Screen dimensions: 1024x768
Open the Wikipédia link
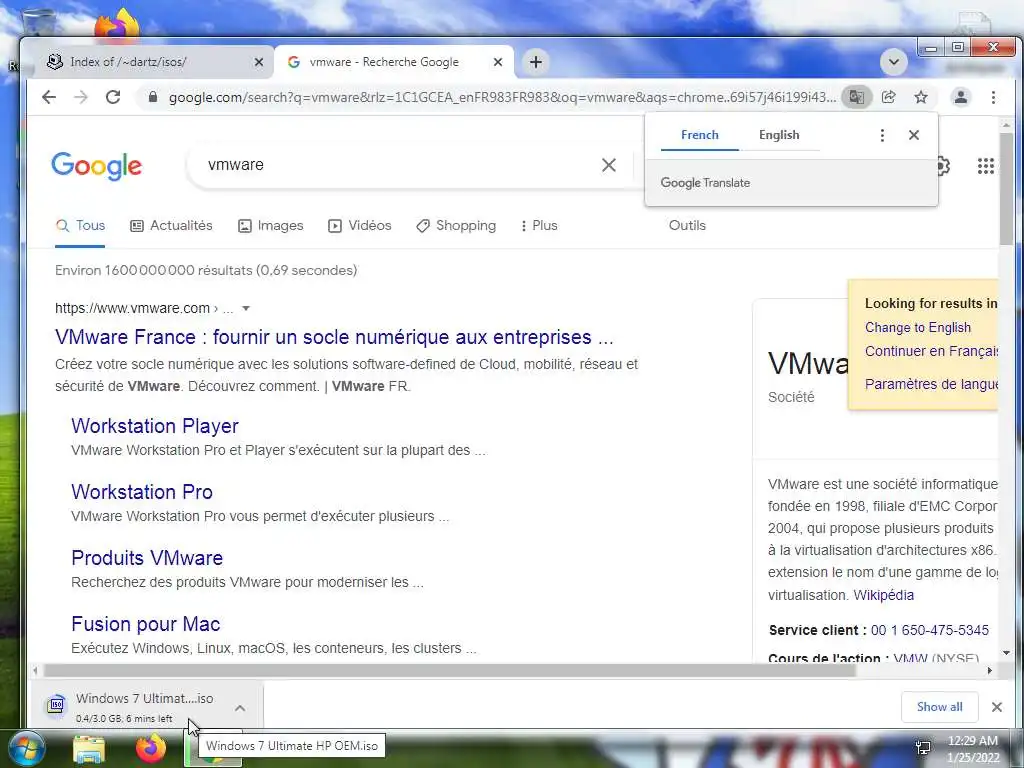point(884,596)
